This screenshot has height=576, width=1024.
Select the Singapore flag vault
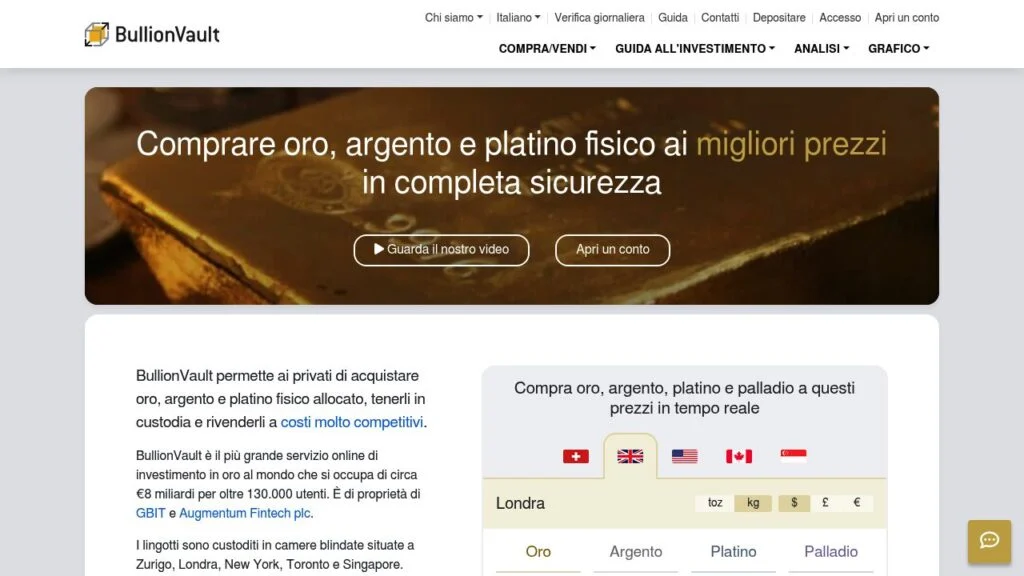click(x=793, y=456)
